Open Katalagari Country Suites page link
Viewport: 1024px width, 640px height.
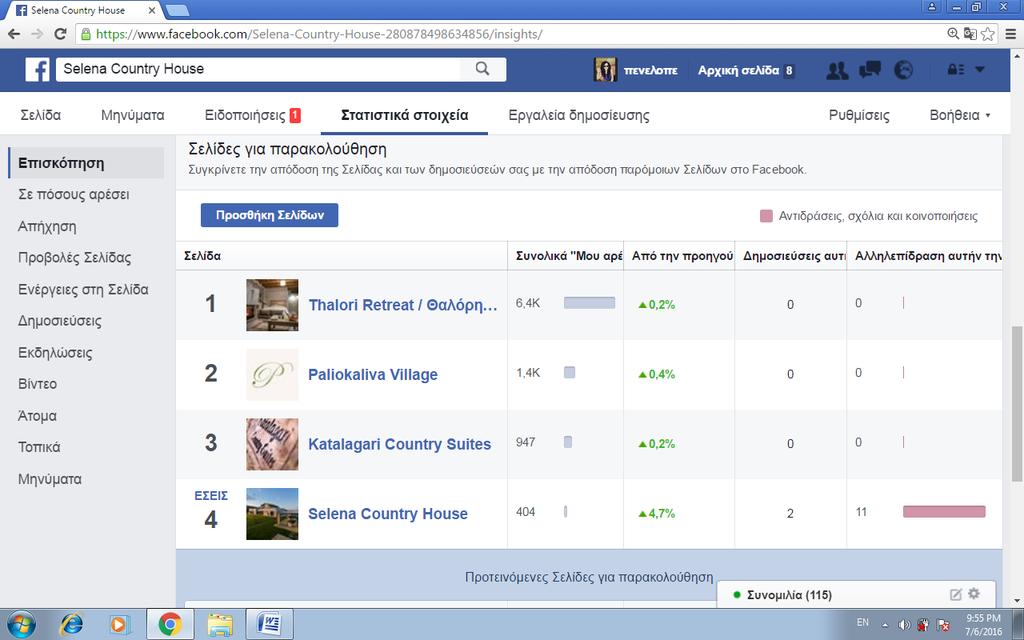click(x=400, y=444)
